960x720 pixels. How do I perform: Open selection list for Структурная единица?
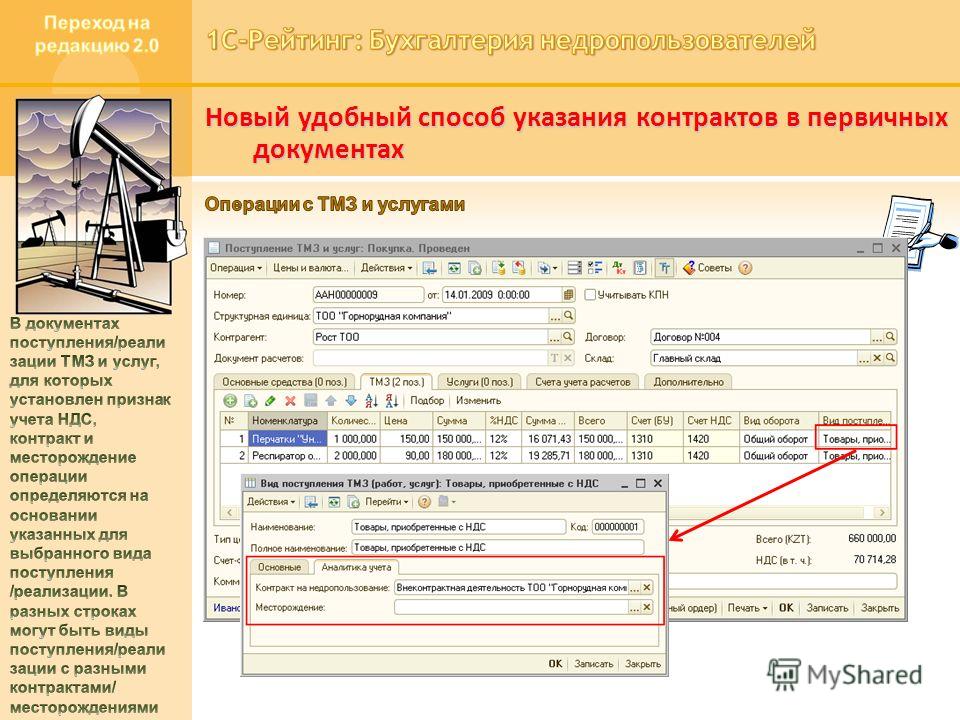coord(555,316)
